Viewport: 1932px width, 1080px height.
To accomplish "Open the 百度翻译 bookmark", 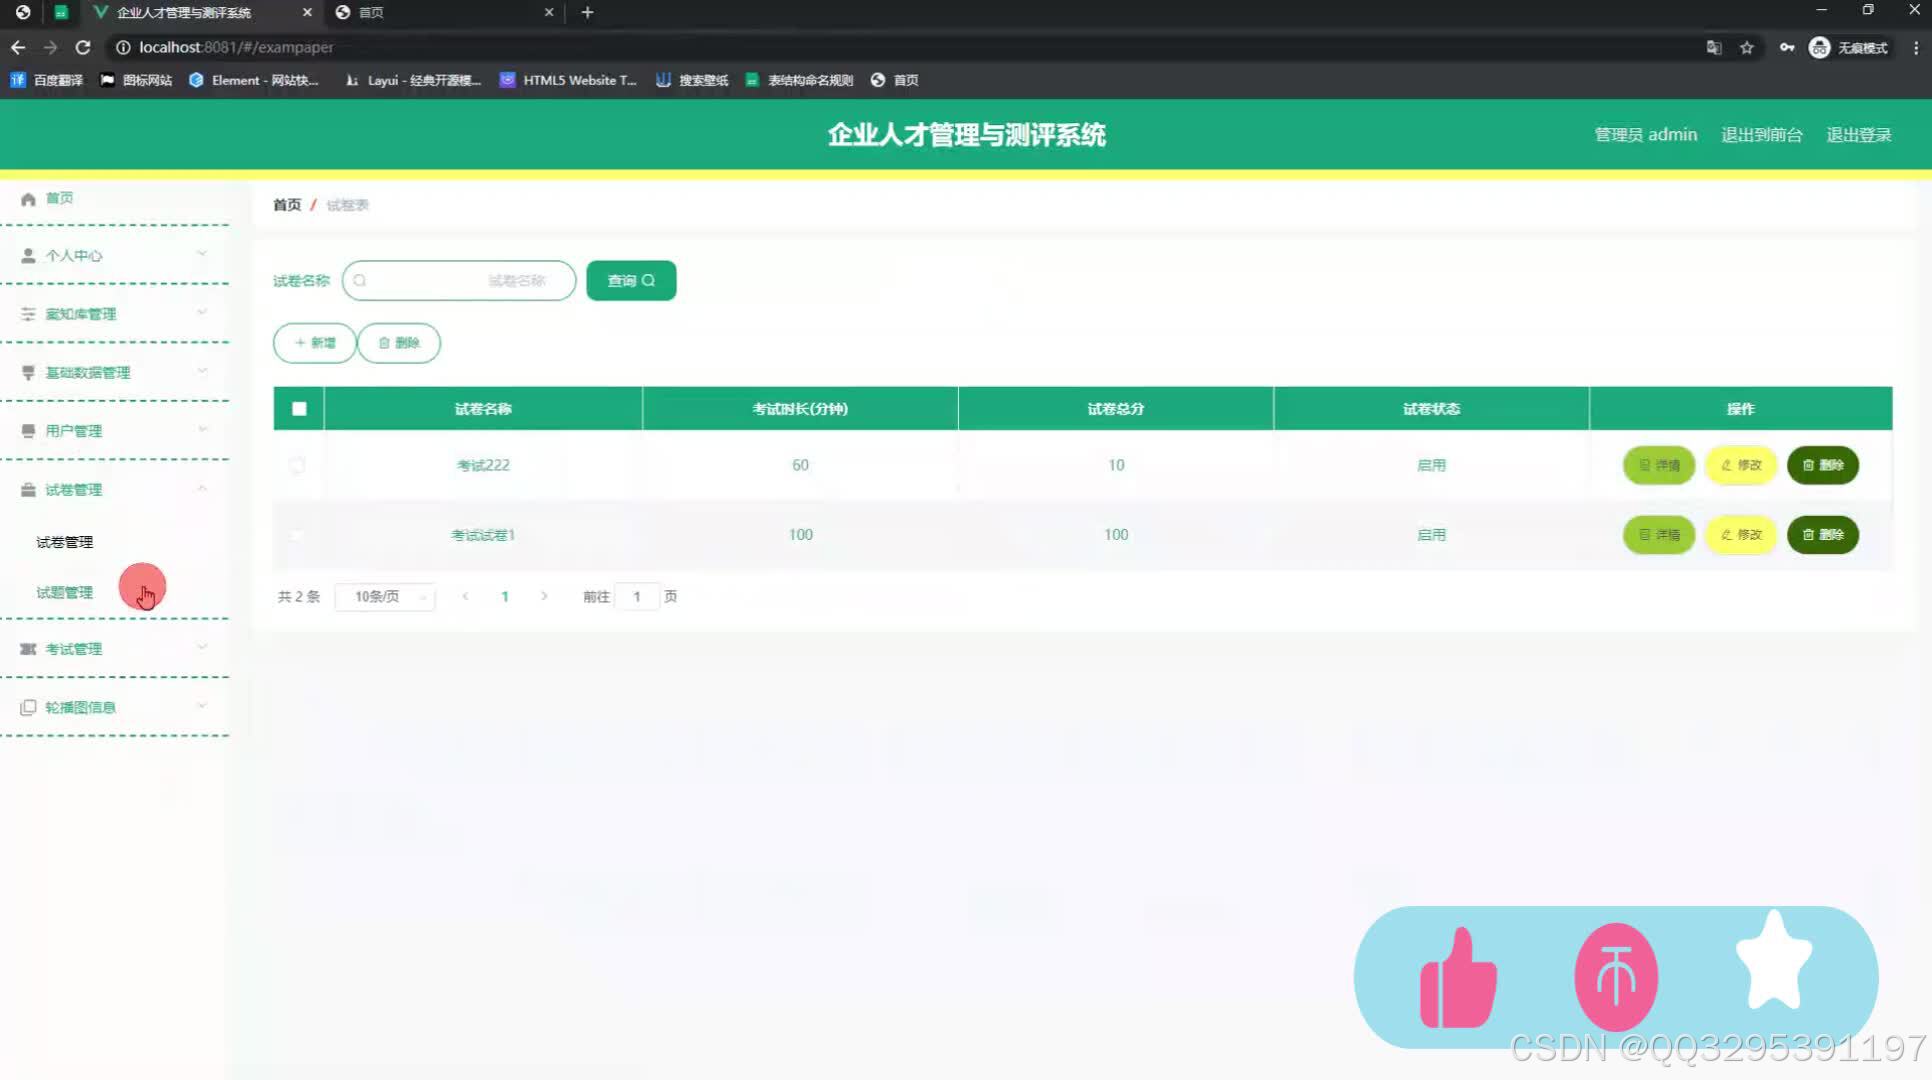I will point(47,80).
